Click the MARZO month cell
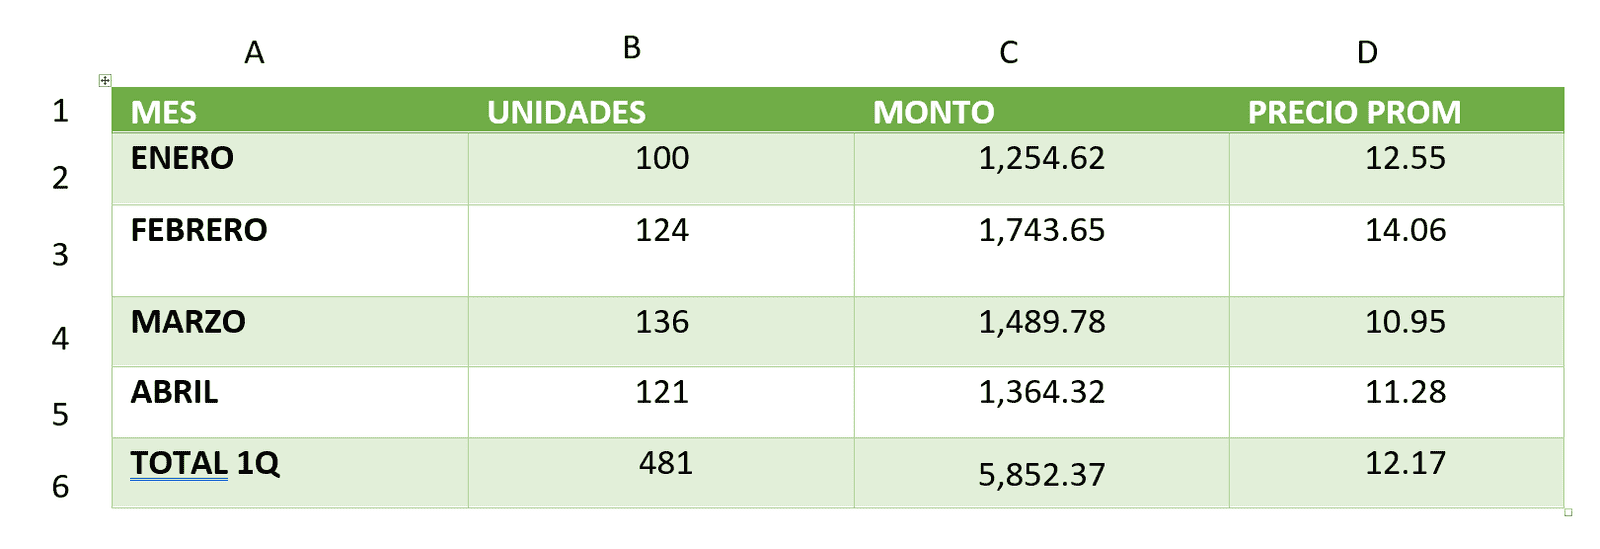 point(290,332)
